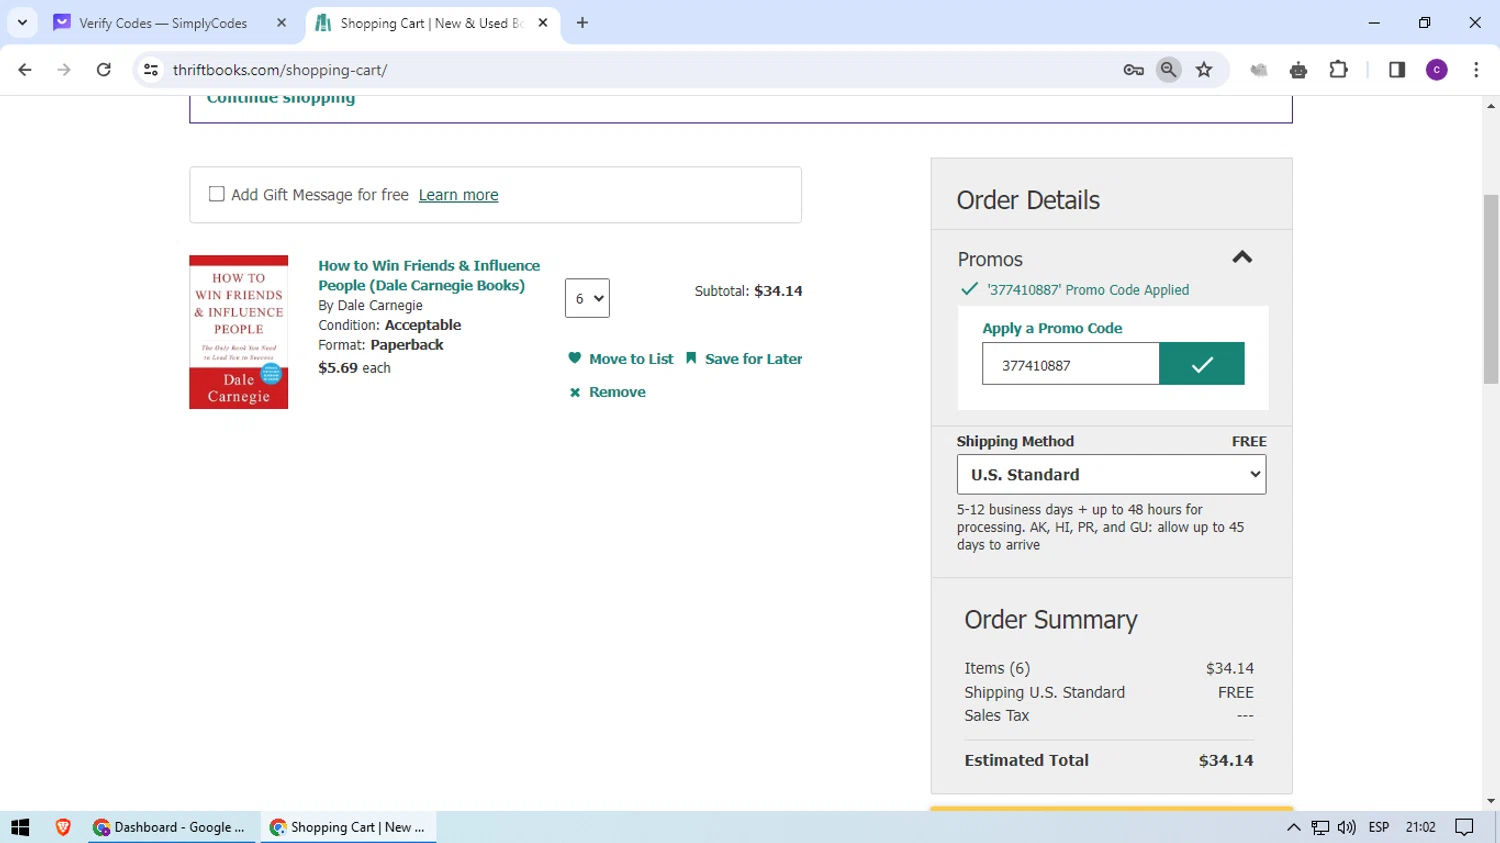Open the Extensions puzzle icon
The image size is (1500, 843).
click(x=1338, y=70)
